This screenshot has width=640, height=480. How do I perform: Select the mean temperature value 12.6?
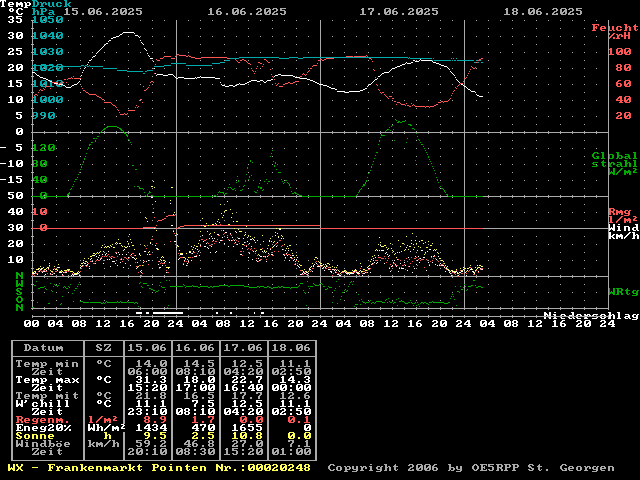coord(296,396)
